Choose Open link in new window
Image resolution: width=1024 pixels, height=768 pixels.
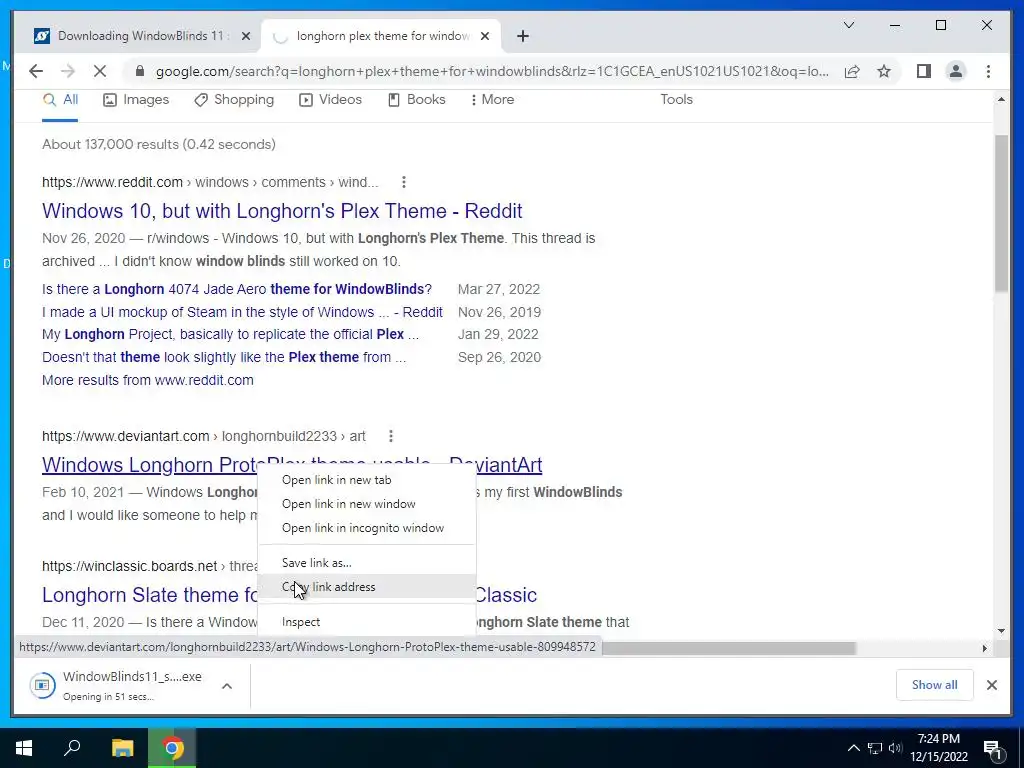coord(366,504)
